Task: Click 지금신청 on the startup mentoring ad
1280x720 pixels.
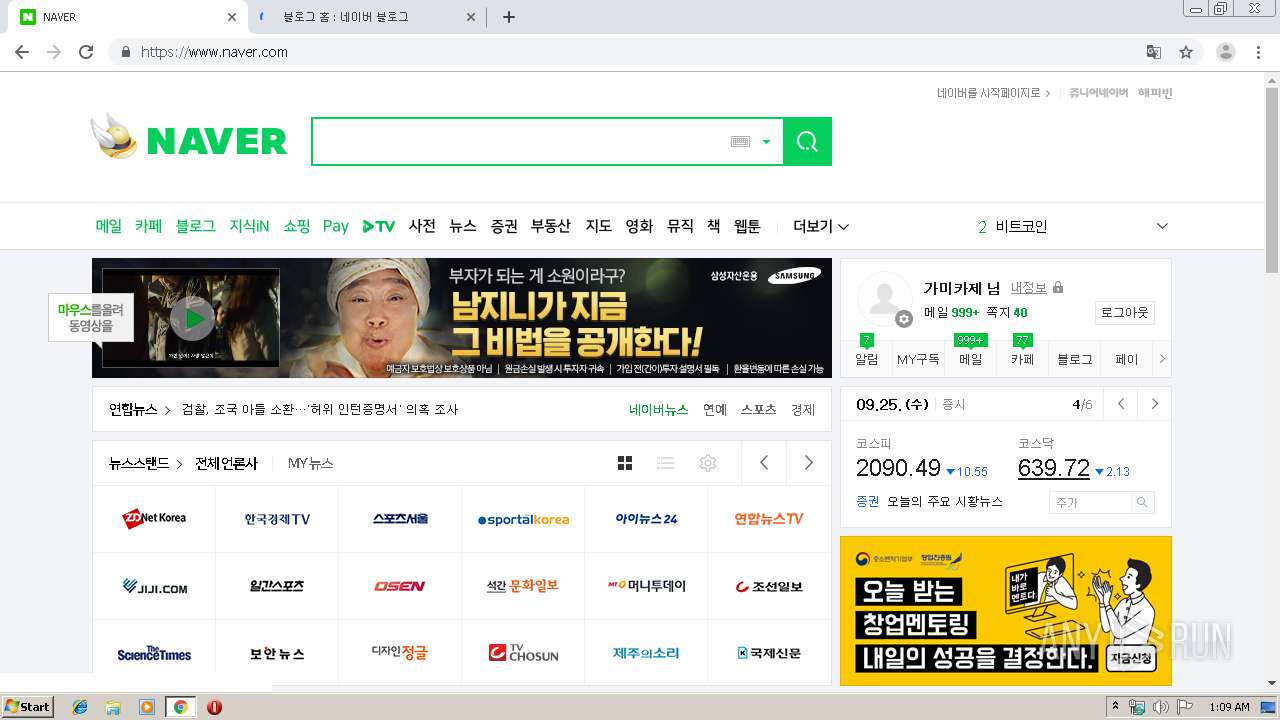Action: tap(1131, 658)
